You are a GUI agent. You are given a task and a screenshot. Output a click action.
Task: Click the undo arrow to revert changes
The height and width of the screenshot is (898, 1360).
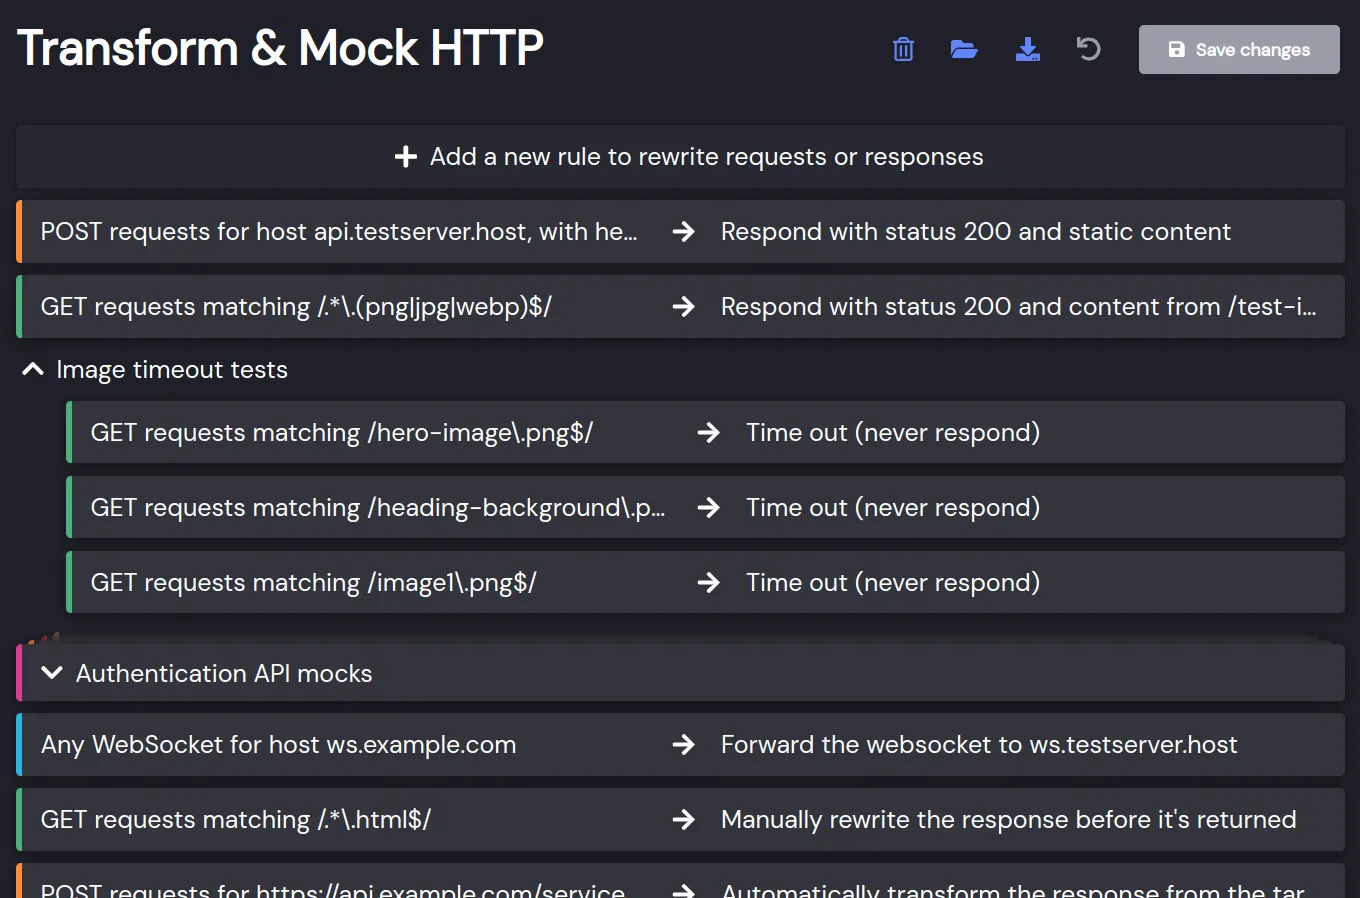click(1088, 49)
